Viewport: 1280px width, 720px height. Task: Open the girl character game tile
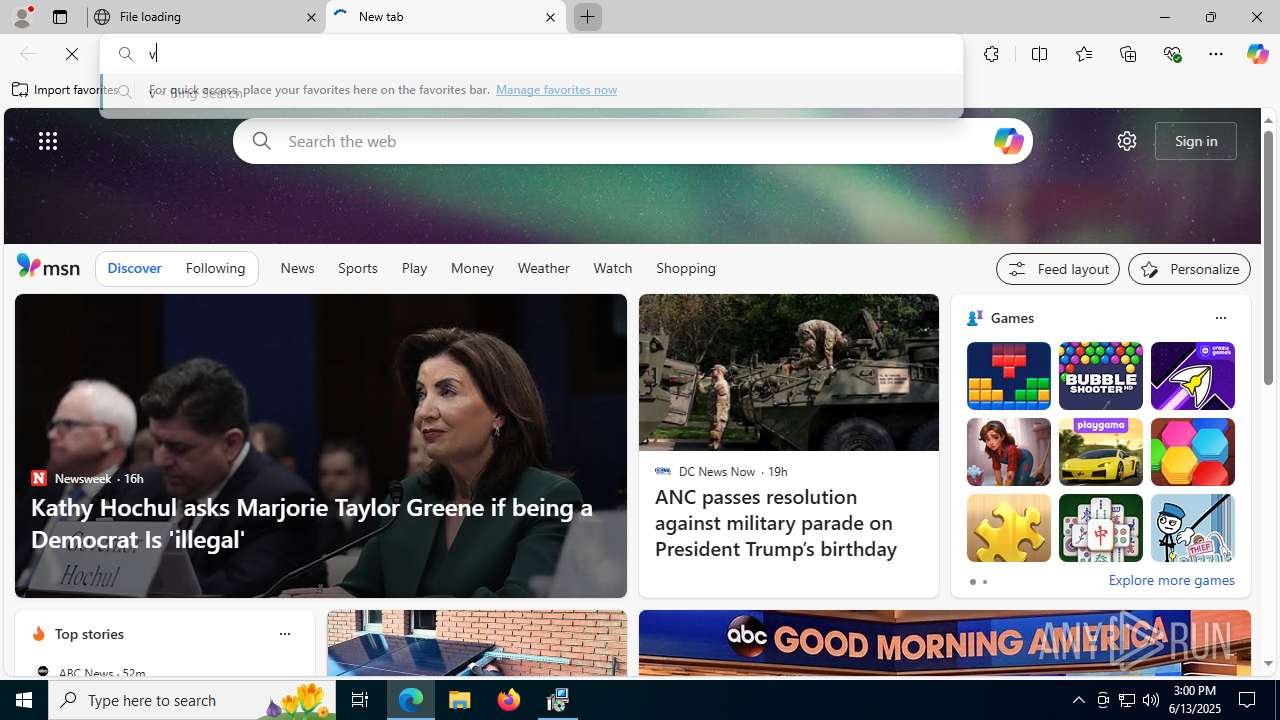coord(1008,452)
